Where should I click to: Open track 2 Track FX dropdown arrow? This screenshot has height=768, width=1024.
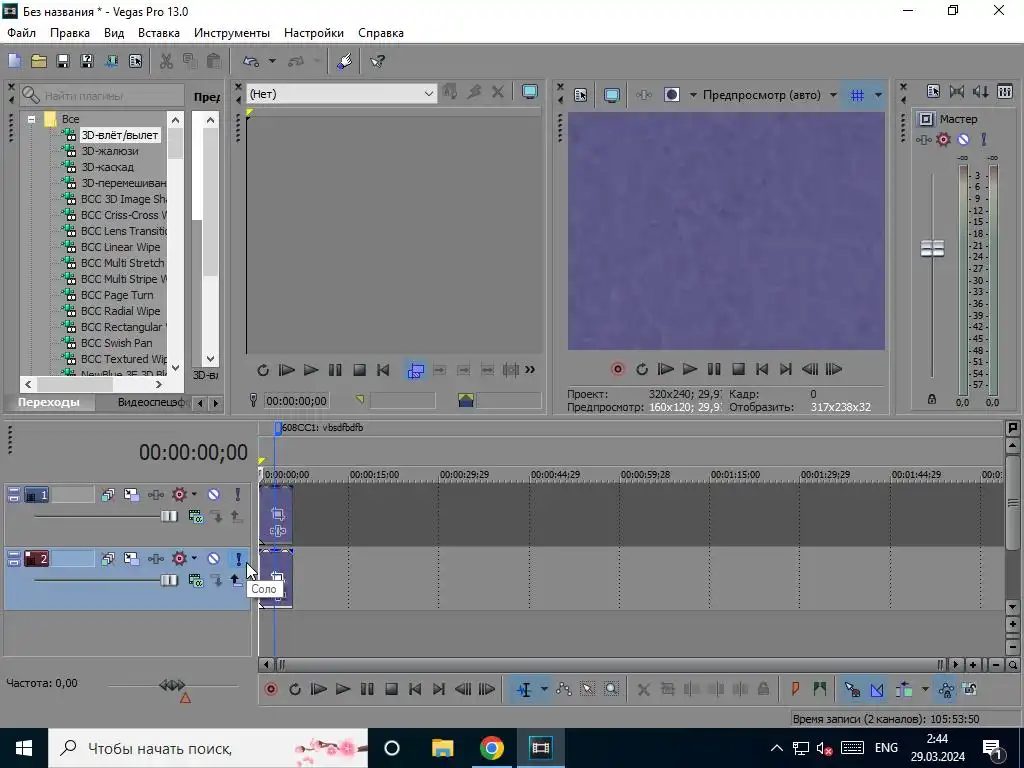pyautogui.click(x=194, y=558)
